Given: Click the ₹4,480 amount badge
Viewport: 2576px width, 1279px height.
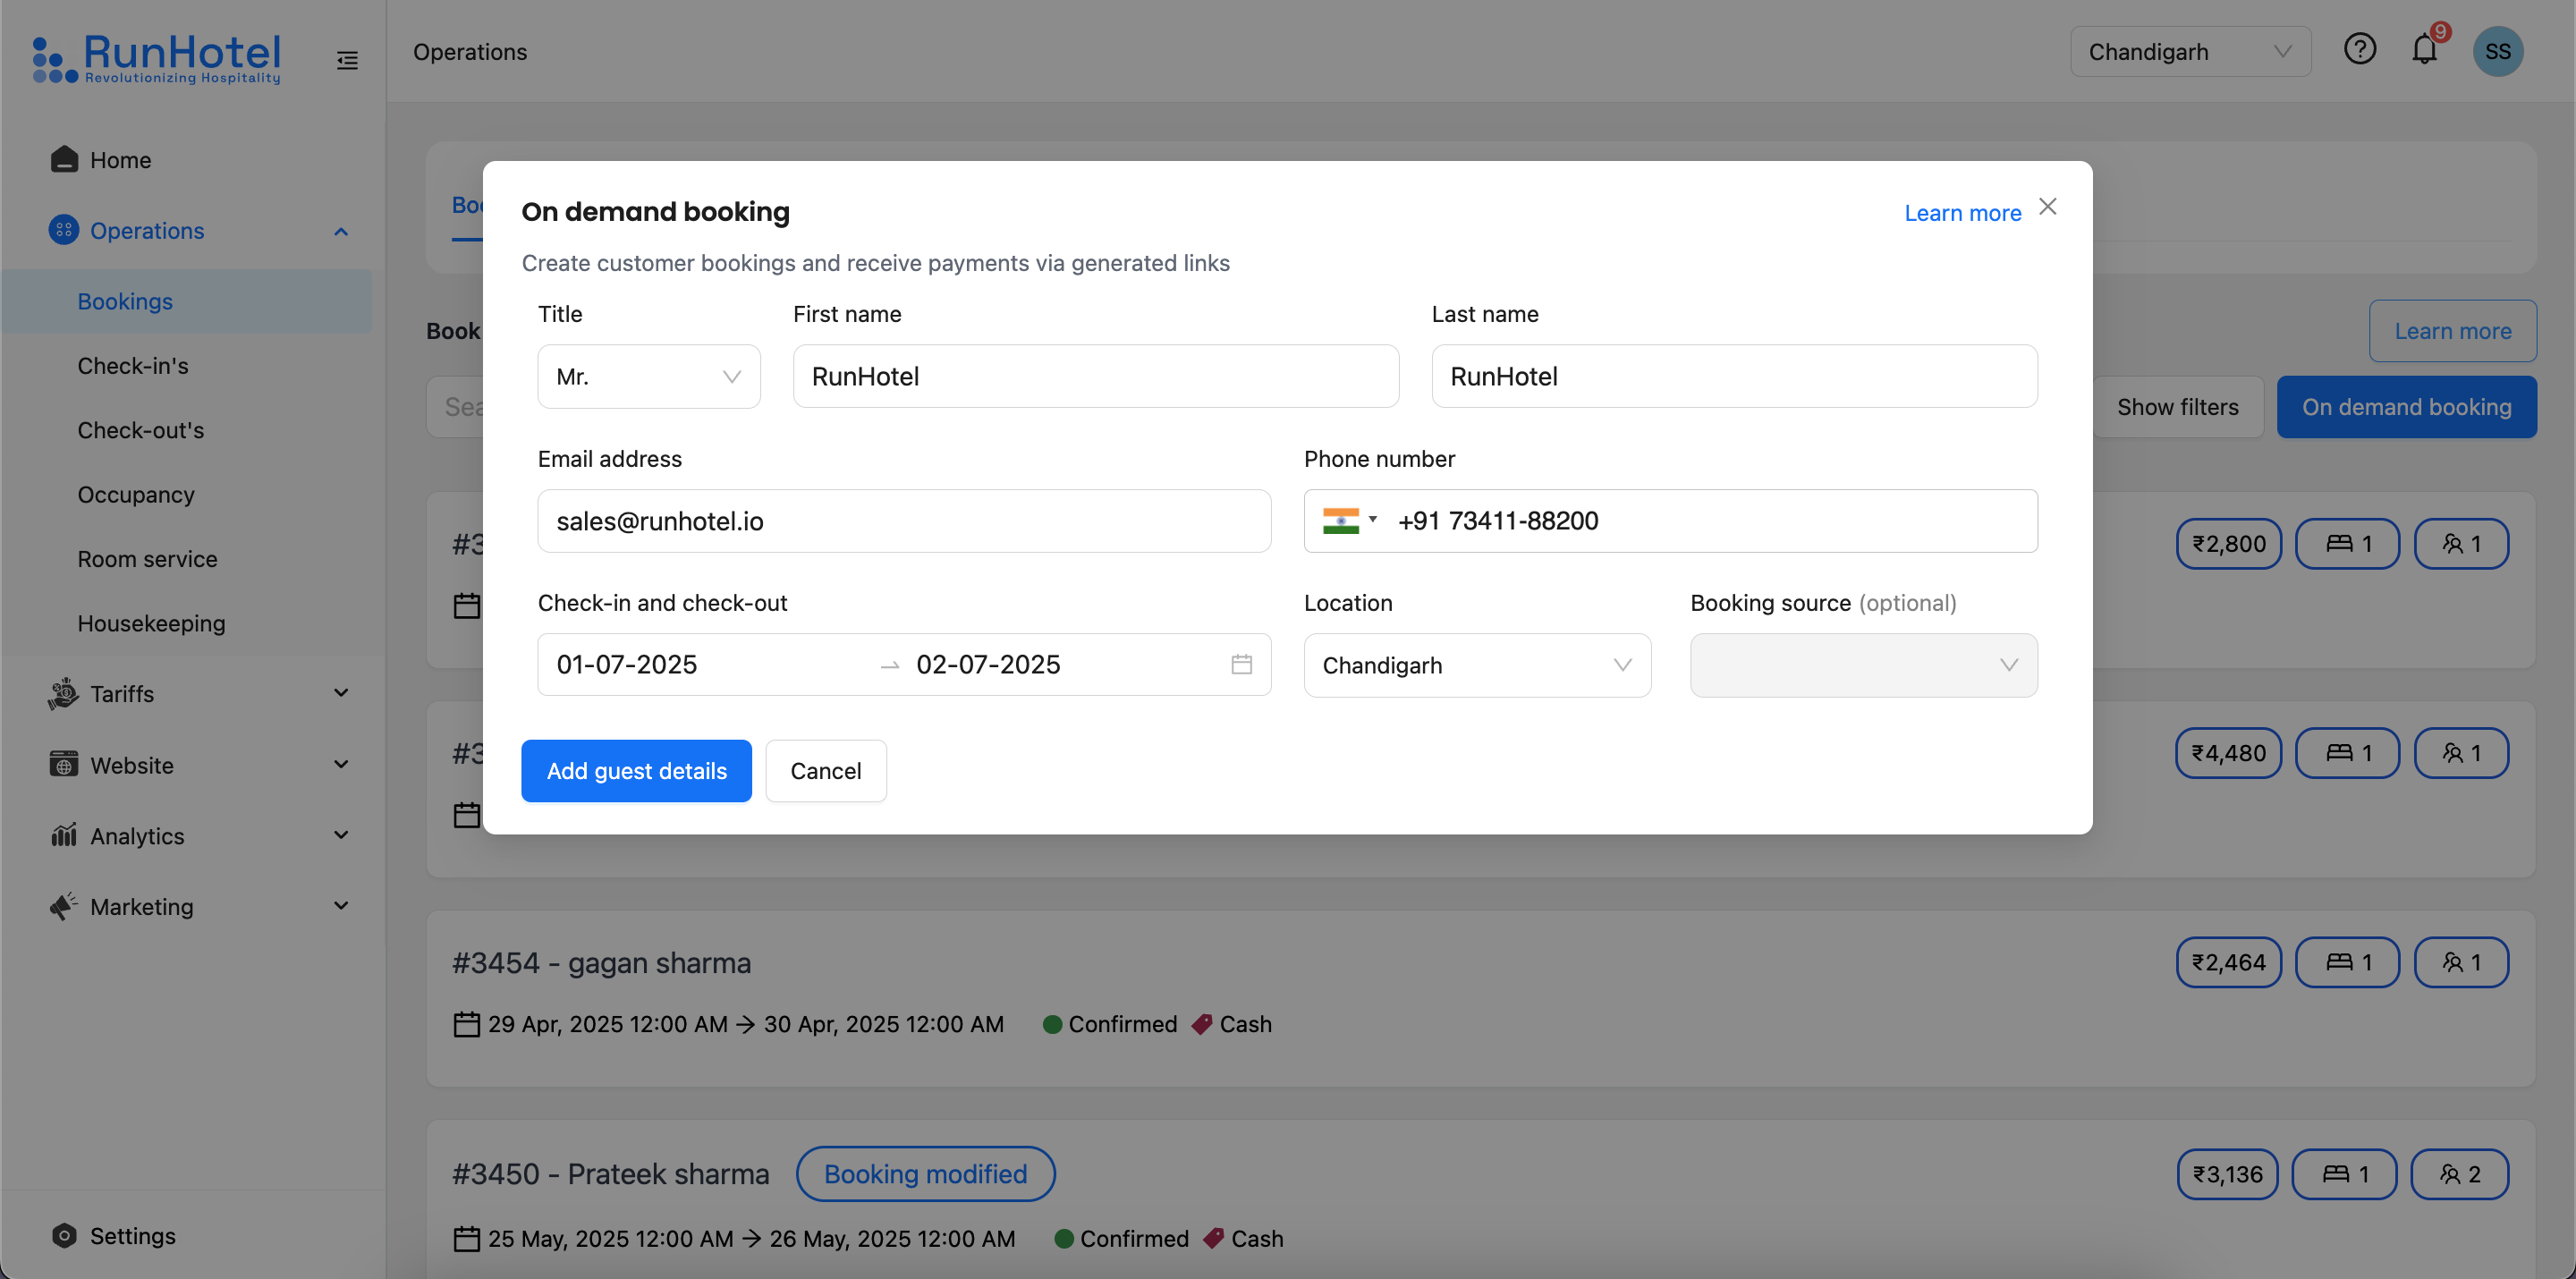Looking at the screenshot, I should 2228,753.
